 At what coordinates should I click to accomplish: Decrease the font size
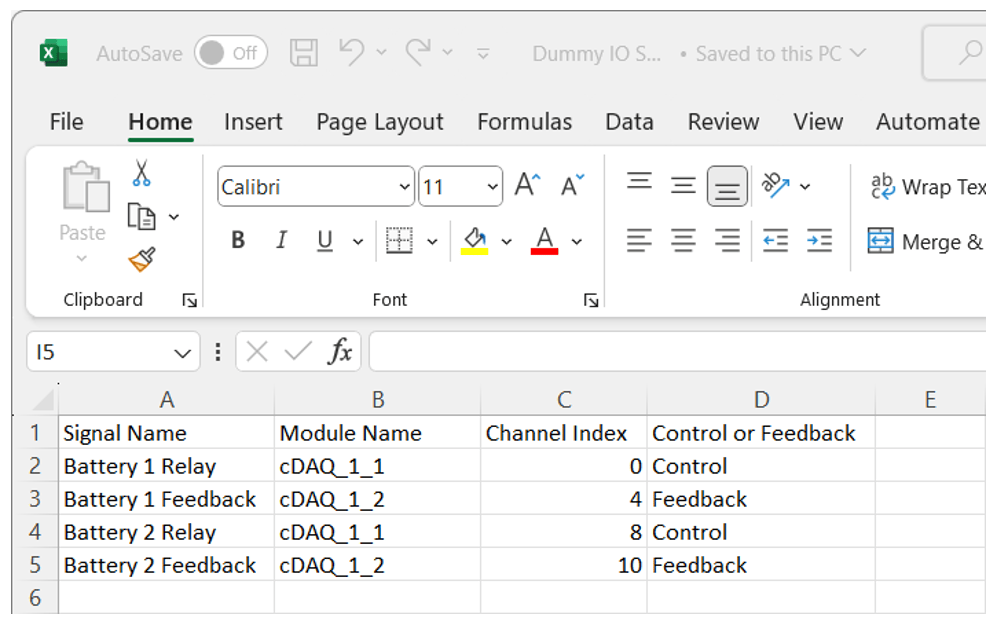(x=572, y=185)
